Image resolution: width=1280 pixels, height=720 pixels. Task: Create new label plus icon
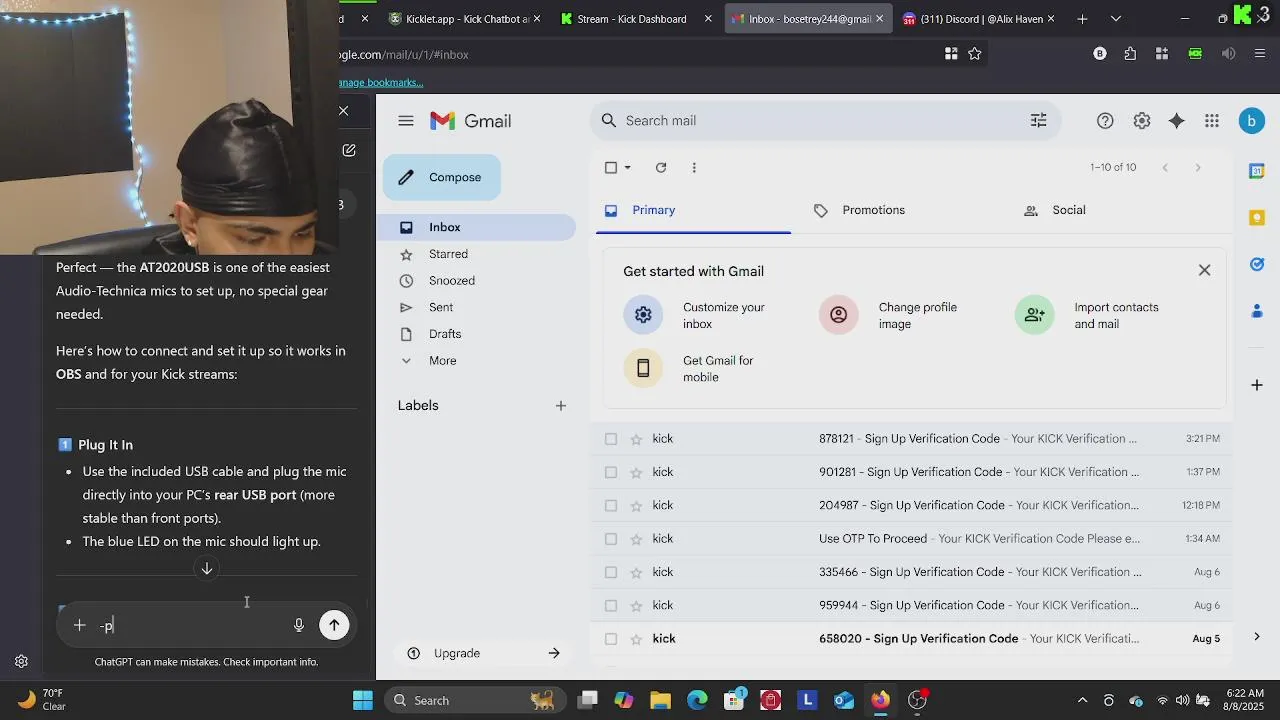(561, 406)
